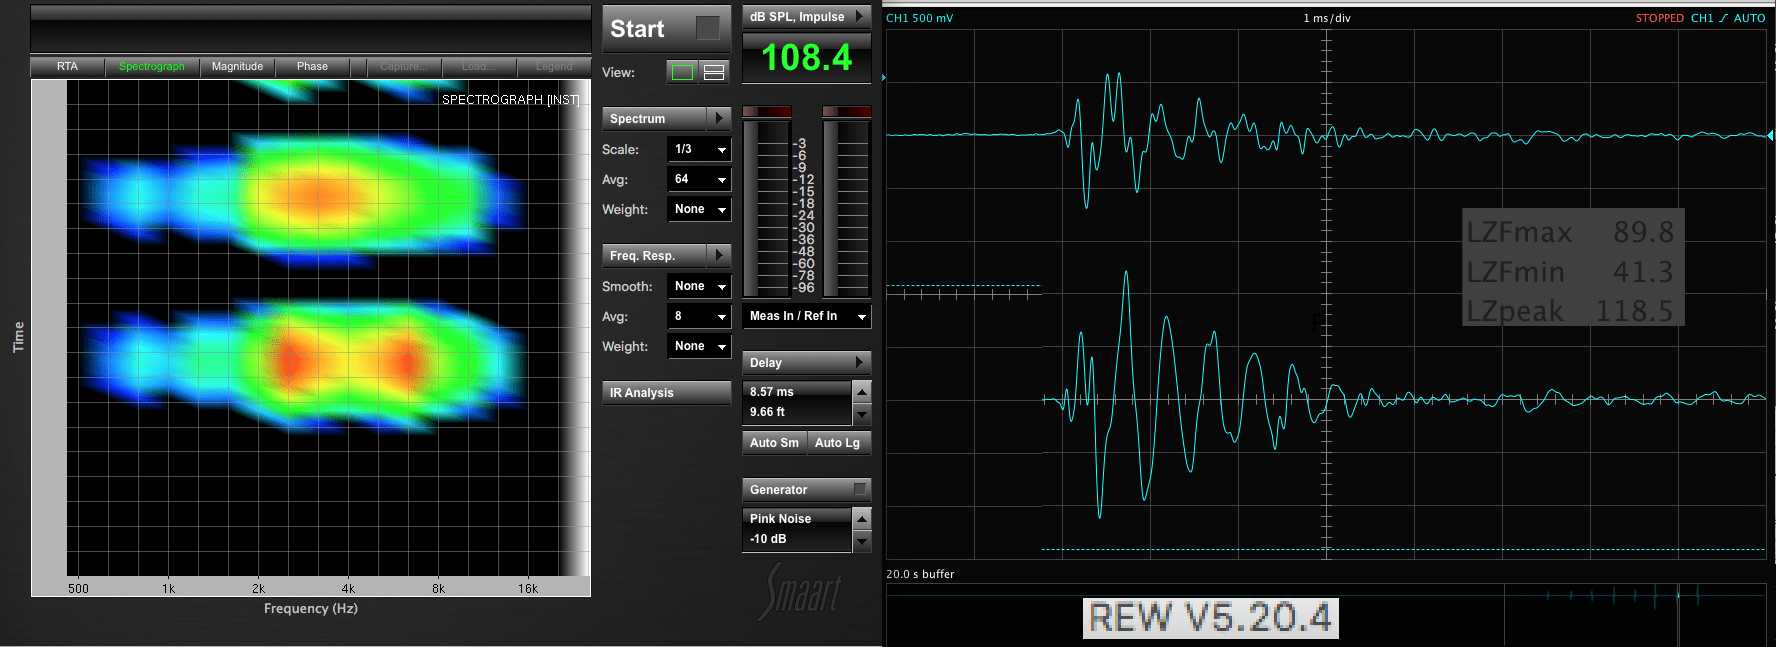The width and height of the screenshot is (1776, 647).
Task: Switch to the RTA tab
Action: pos(67,67)
